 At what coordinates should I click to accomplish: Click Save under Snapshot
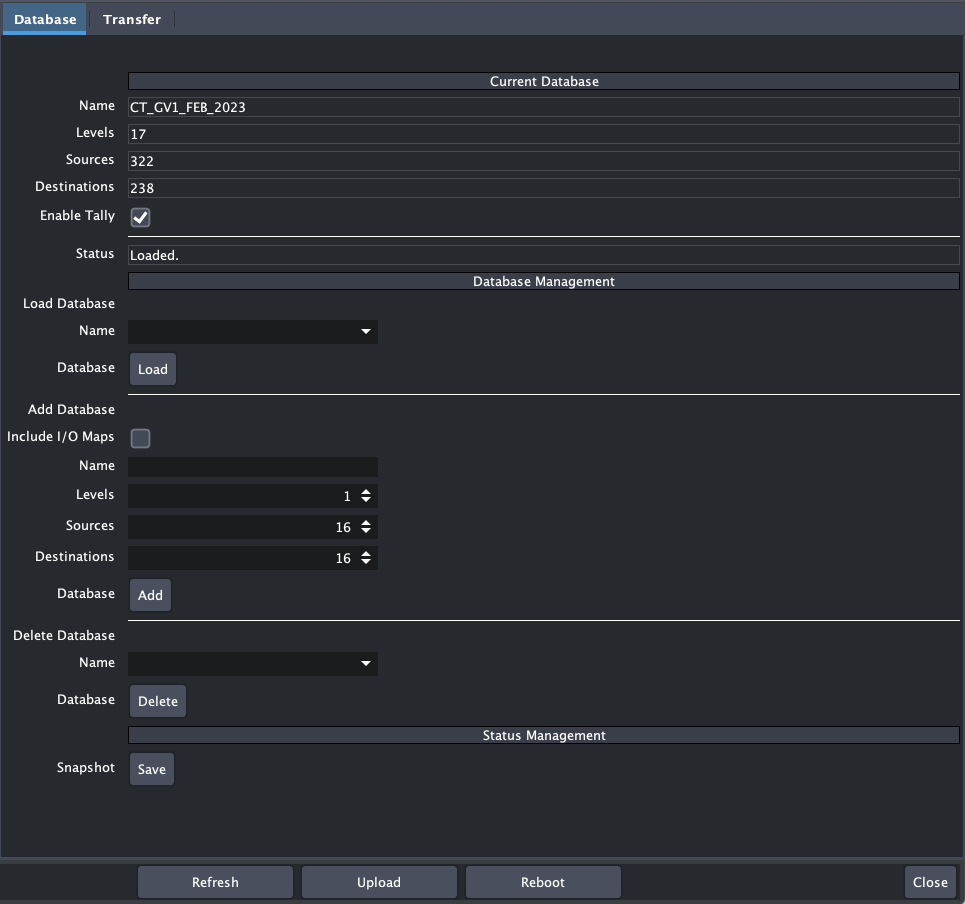(151, 769)
